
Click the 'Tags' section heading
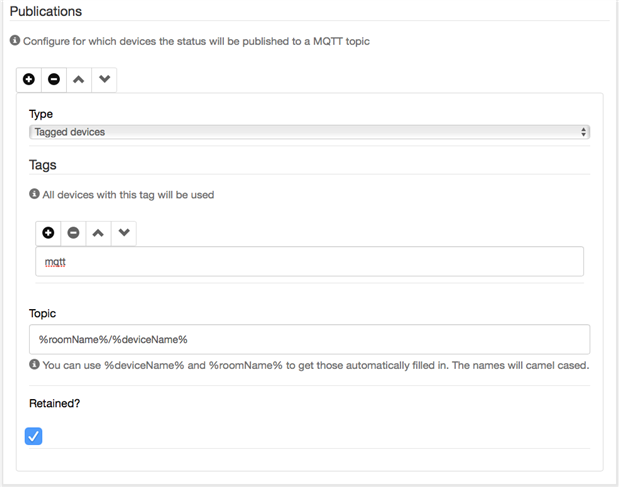point(43,164)
